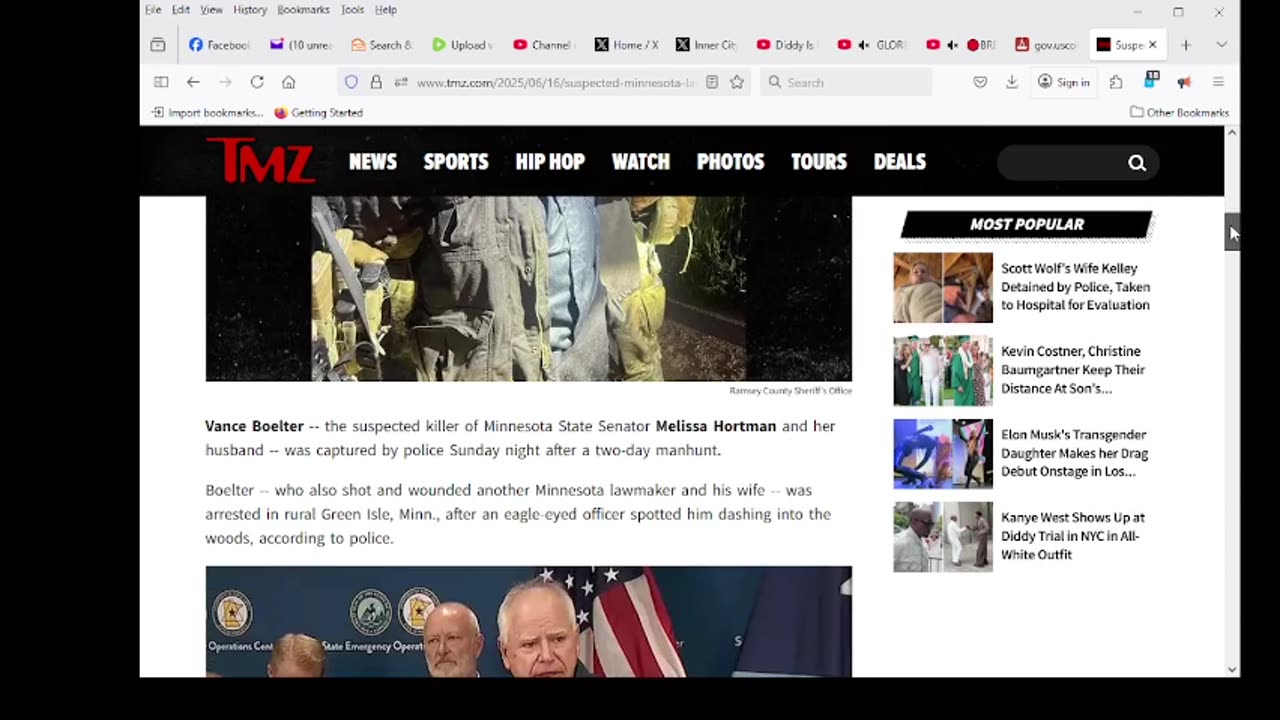Image resolution: width=1280 pixels, height=720 pixels.
Task: Open the Edit menu
Action: point(181,10)
